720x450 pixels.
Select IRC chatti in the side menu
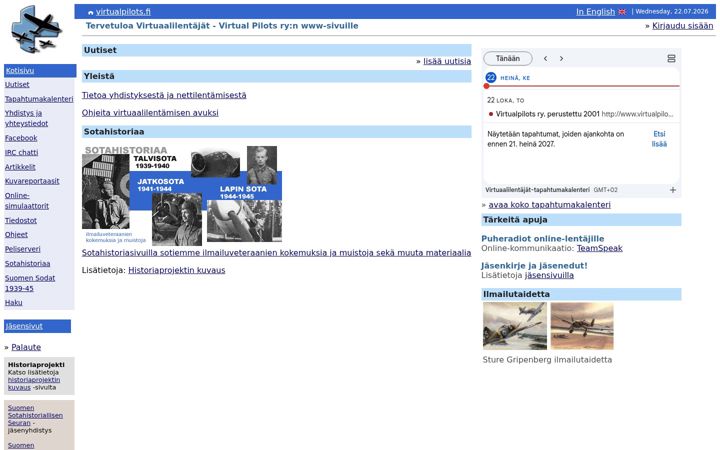pyautogui.click(x=22, y=152)
